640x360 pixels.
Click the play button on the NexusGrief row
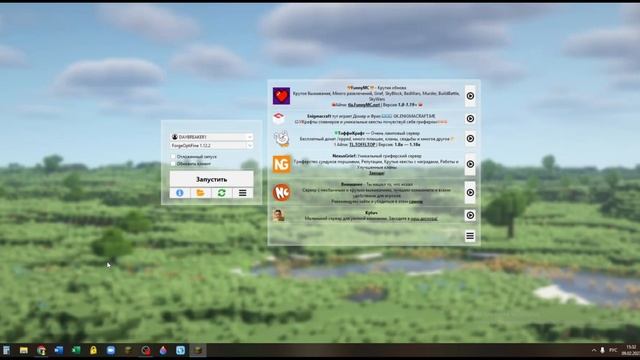[470, 164]
